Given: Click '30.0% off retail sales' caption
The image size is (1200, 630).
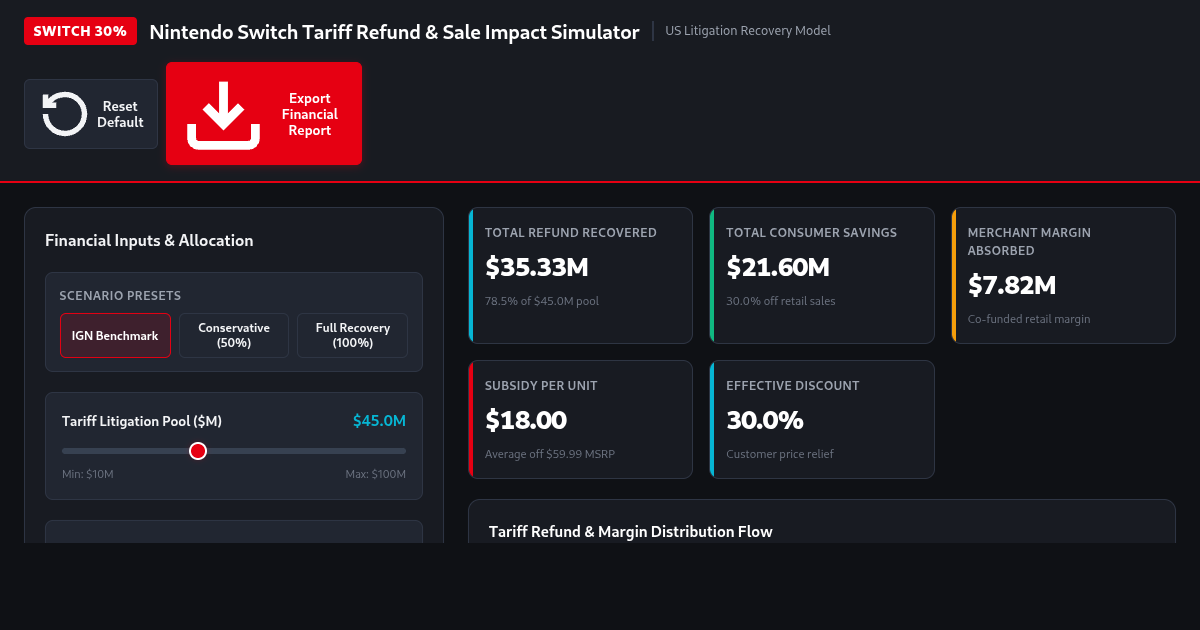Looking at the screenshot, I should [781, 301].
